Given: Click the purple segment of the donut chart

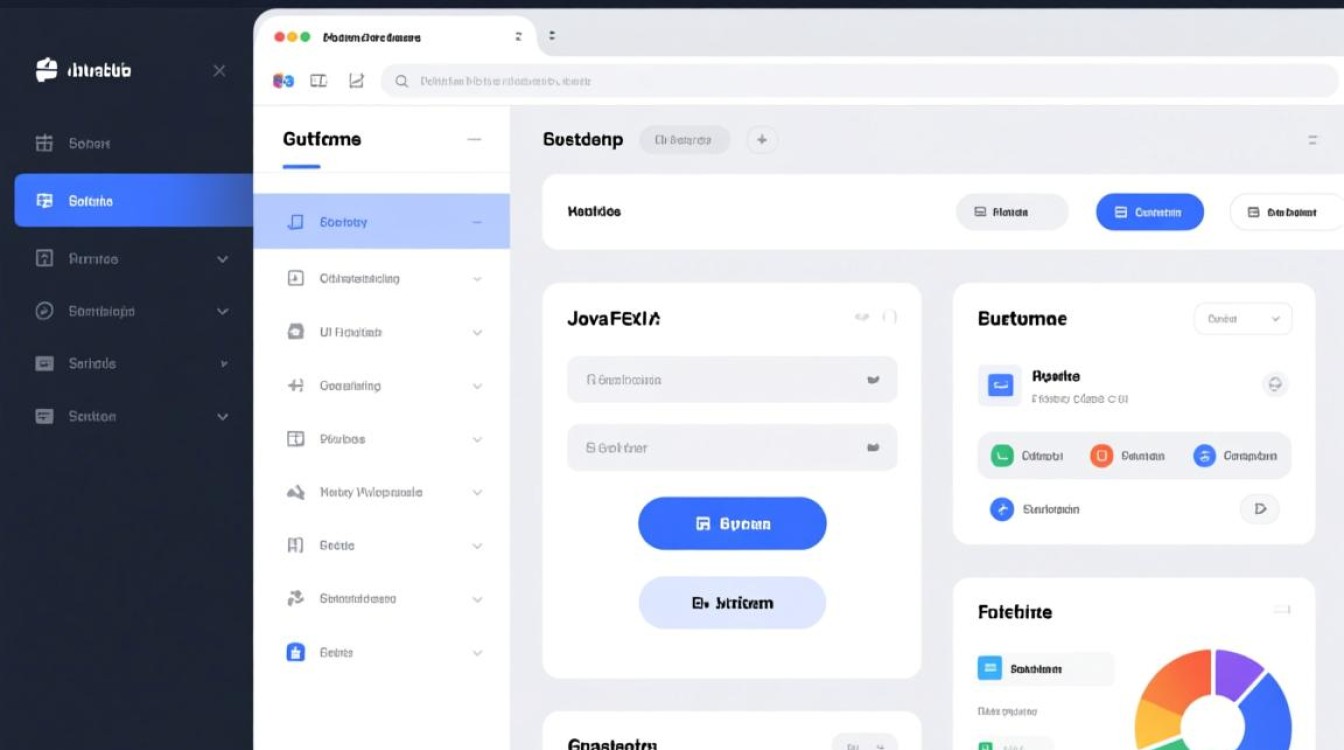Looking at the screenshot, I should 1236,670.
